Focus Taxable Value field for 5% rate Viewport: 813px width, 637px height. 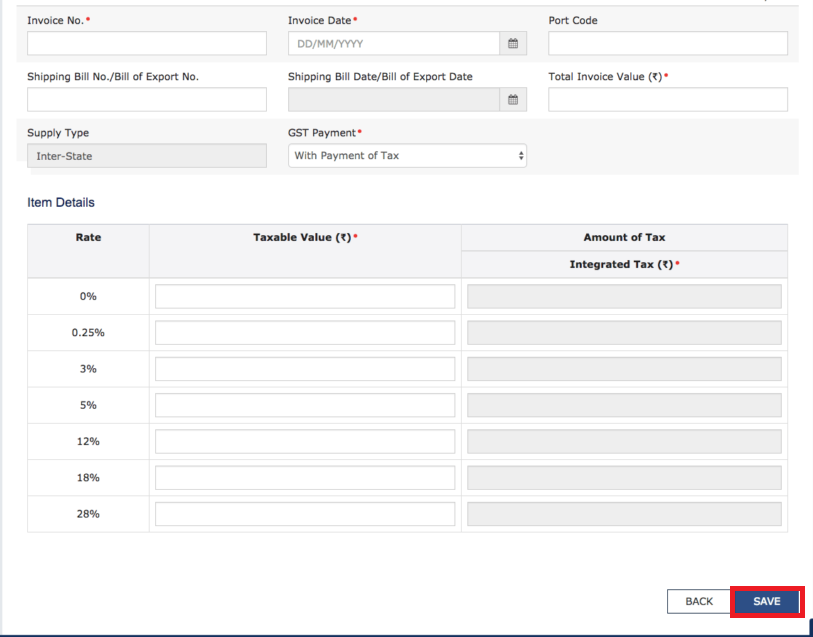(305, 405)
